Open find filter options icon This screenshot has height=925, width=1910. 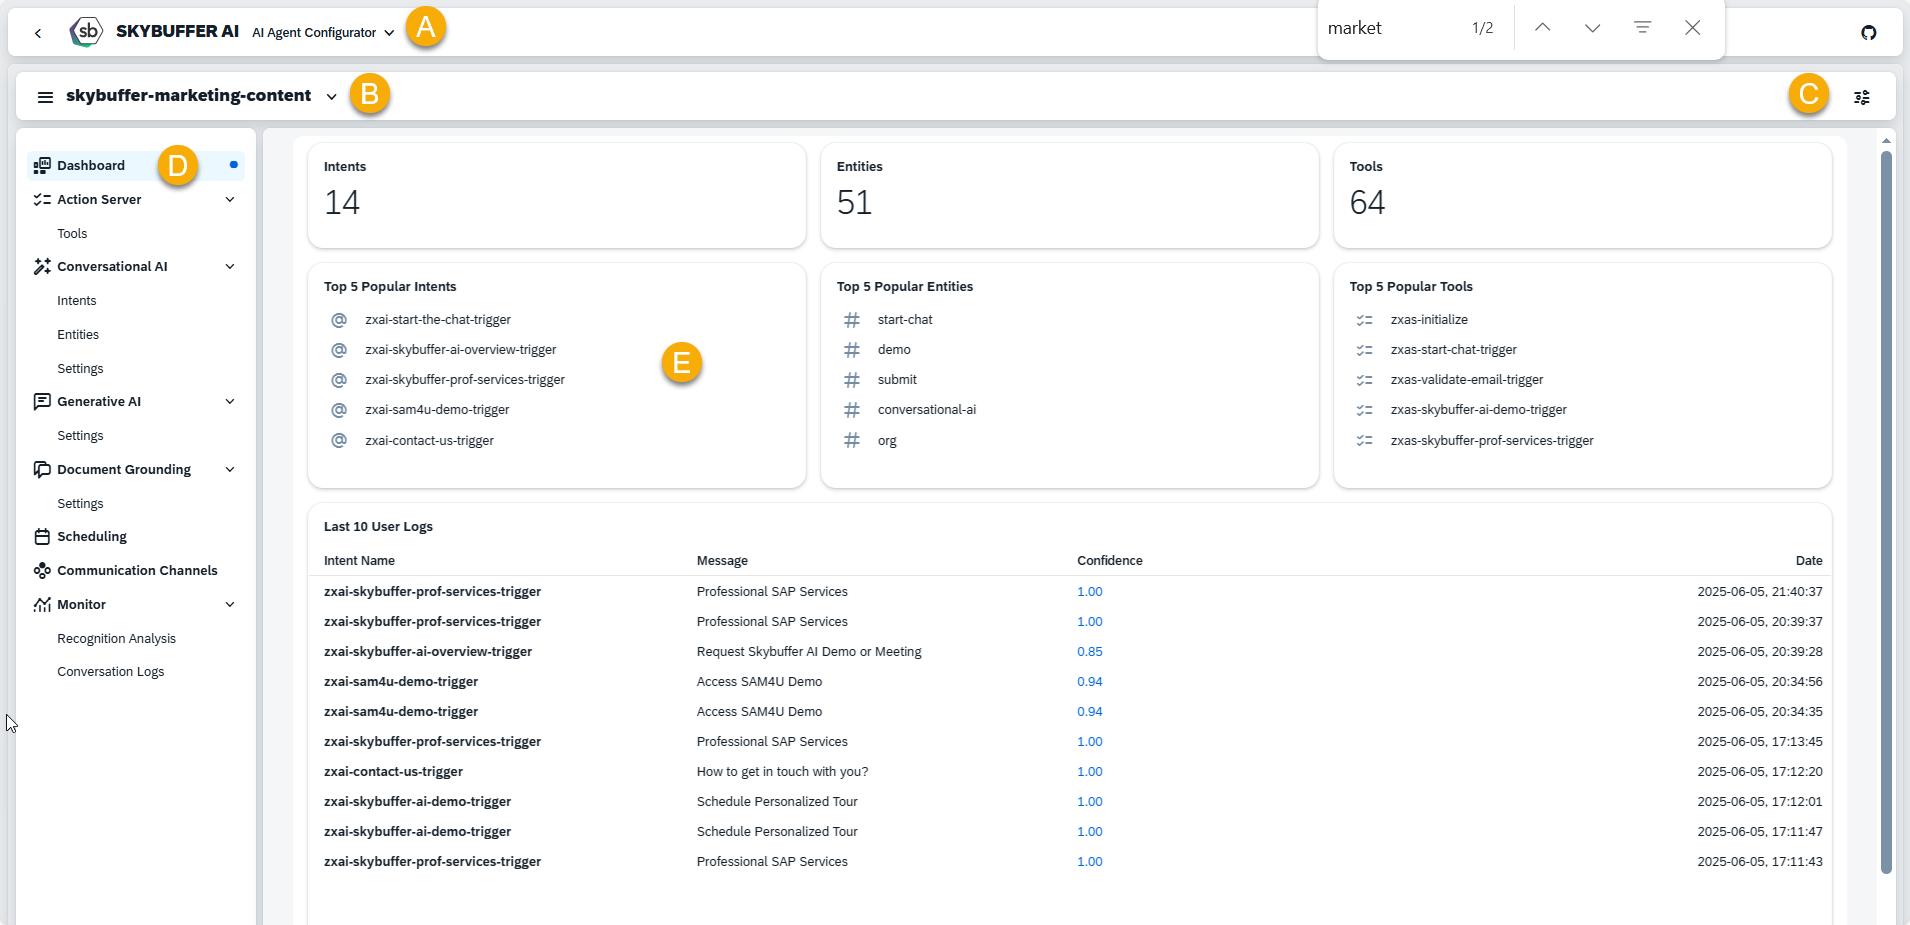1642,28
